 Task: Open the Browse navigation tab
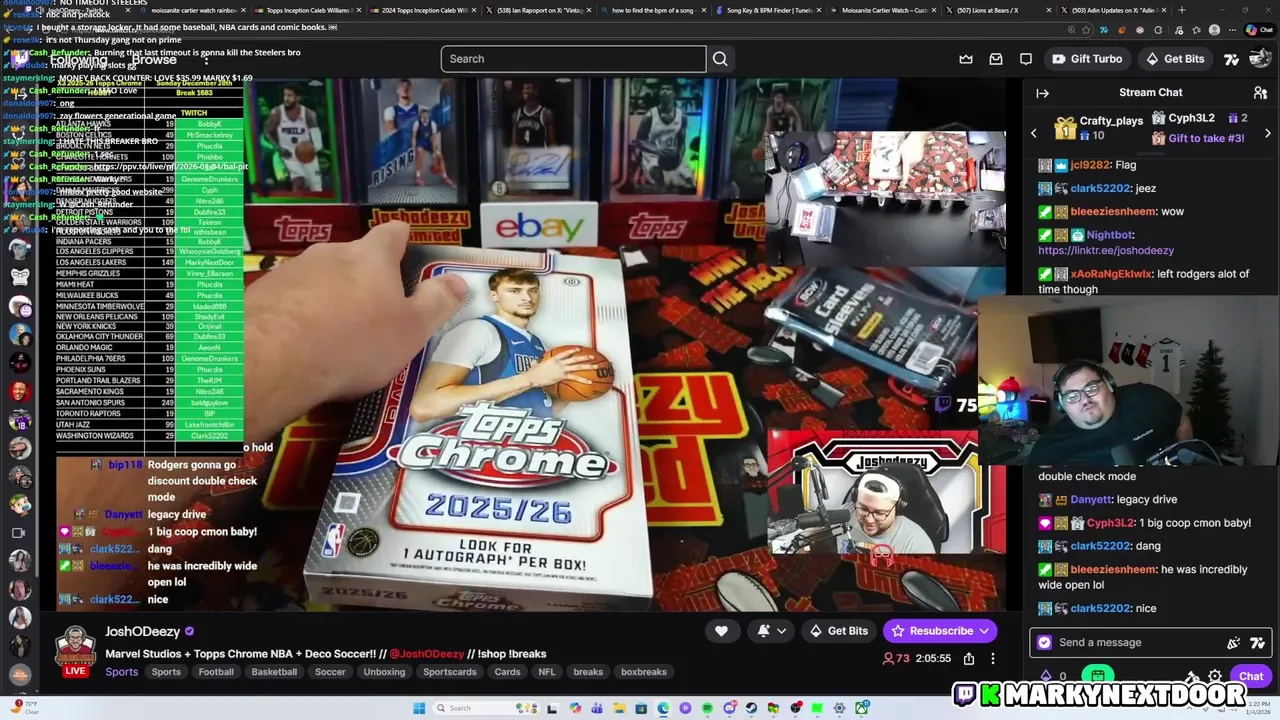tap(154, 59)
